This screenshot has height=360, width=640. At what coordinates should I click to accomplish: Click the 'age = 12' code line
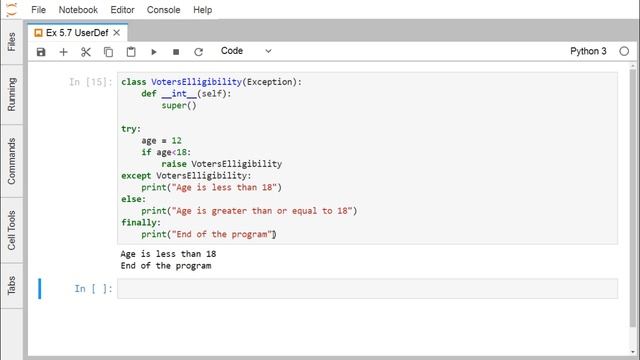coord(161,141)
